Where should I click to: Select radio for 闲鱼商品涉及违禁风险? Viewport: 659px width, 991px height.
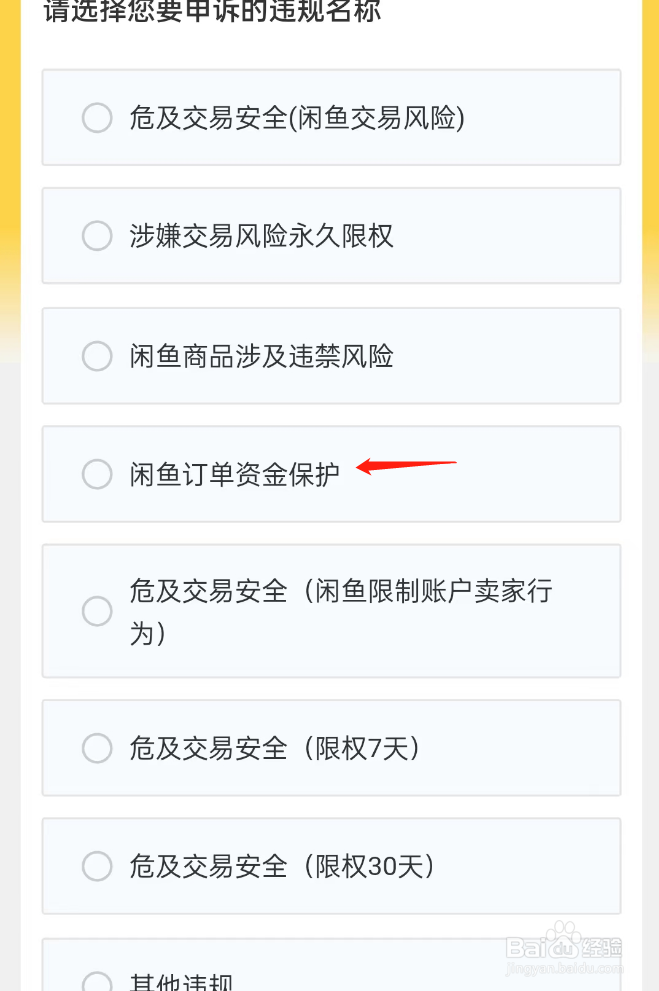pyautogui.click(x=97, y=356)
